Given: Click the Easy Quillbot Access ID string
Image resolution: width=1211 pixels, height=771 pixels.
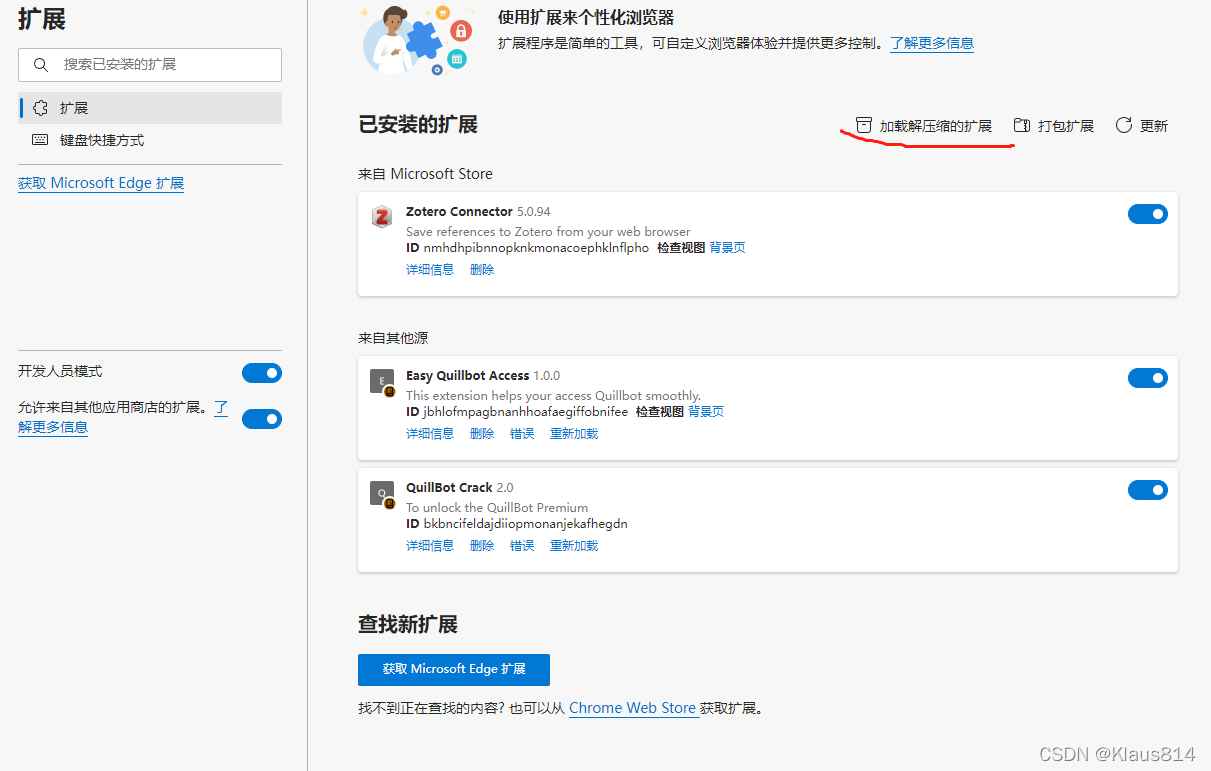Looking at the screenshot, I should pos(526,412).
